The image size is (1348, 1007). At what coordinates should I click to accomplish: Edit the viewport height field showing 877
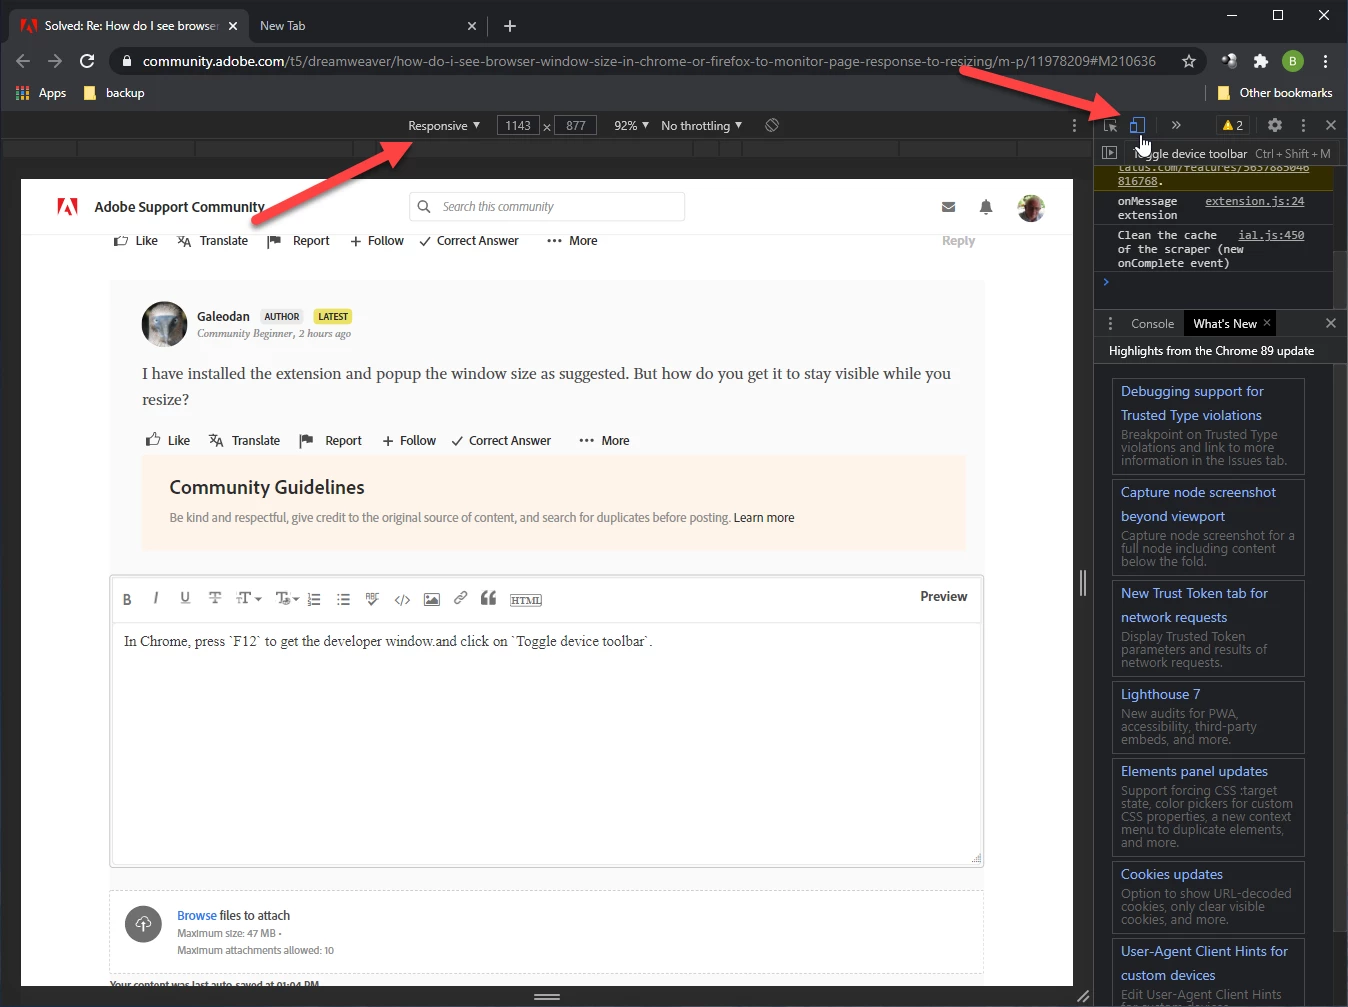tap(576, 126)
